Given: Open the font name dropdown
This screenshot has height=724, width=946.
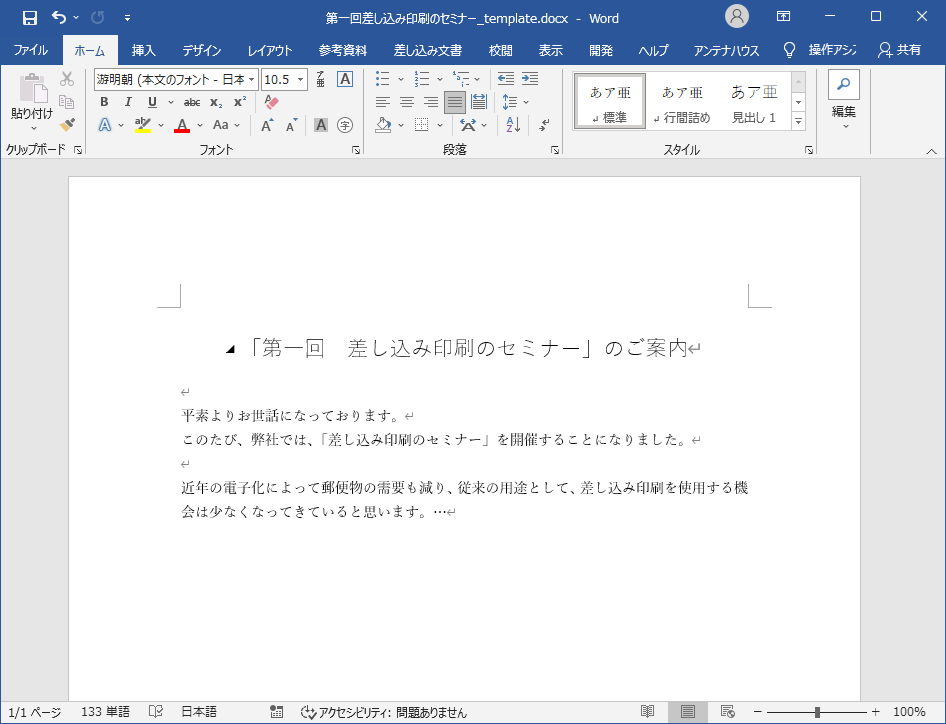Looking at the screenshot, I should point(251,79).
